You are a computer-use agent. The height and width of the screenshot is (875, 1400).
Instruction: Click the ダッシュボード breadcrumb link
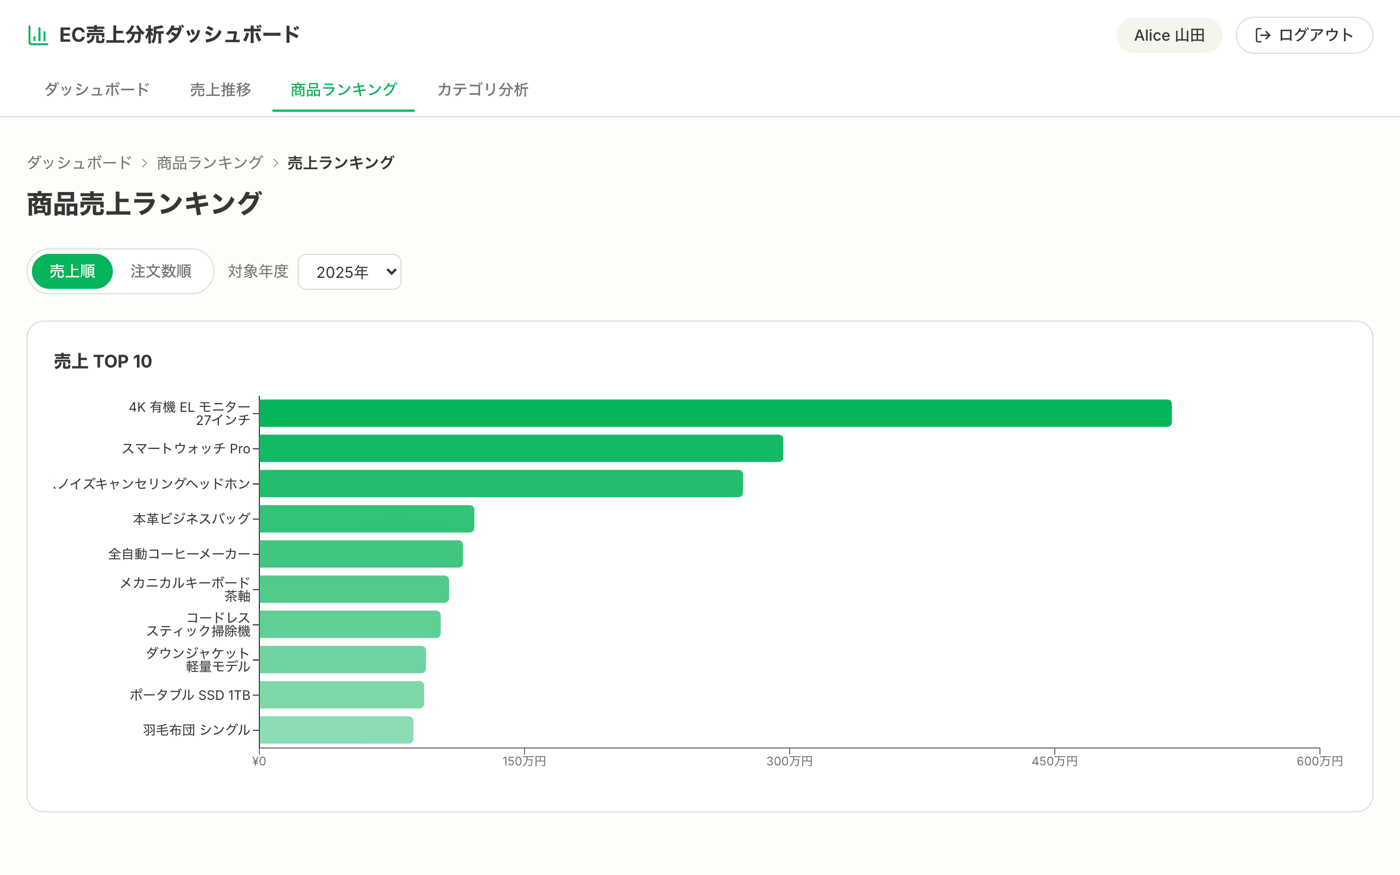pos(79,162)
